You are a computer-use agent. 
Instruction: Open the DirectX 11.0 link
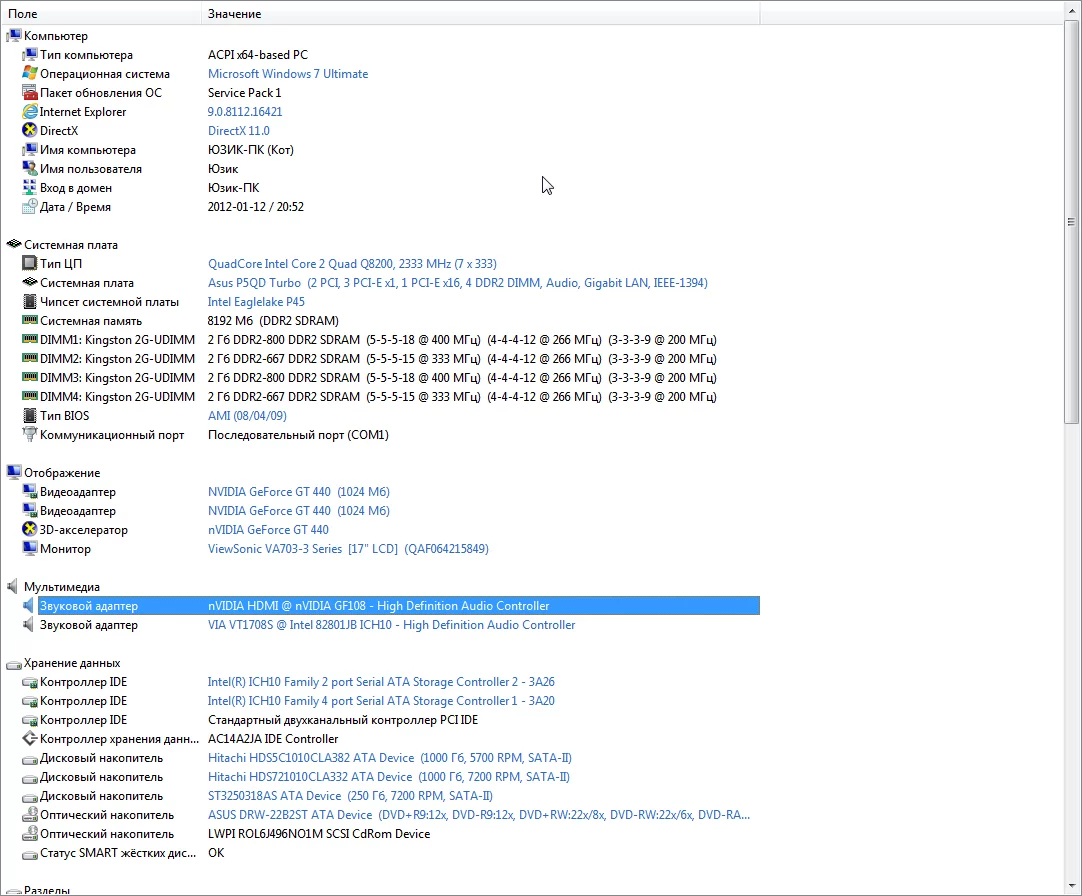[239, 130]
